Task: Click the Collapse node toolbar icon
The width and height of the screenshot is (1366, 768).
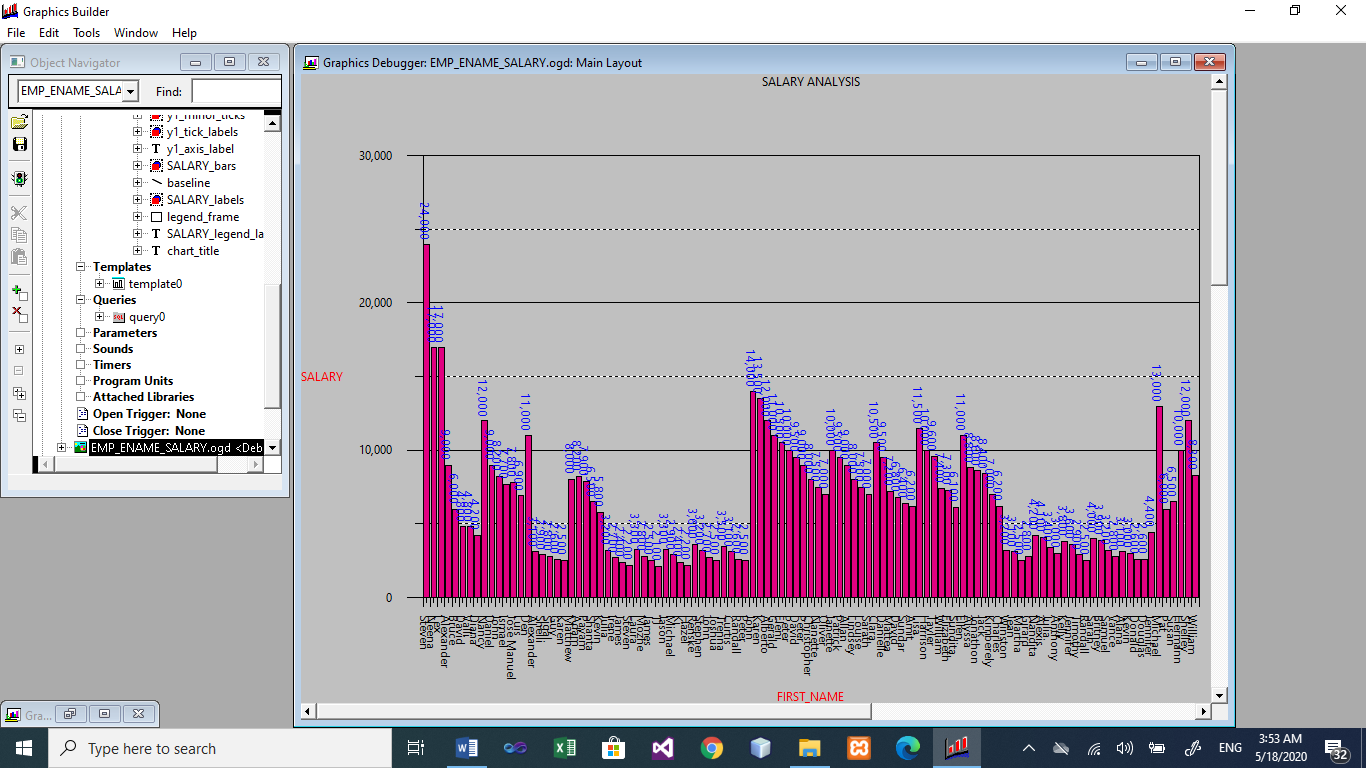Action: click(19, 371)
